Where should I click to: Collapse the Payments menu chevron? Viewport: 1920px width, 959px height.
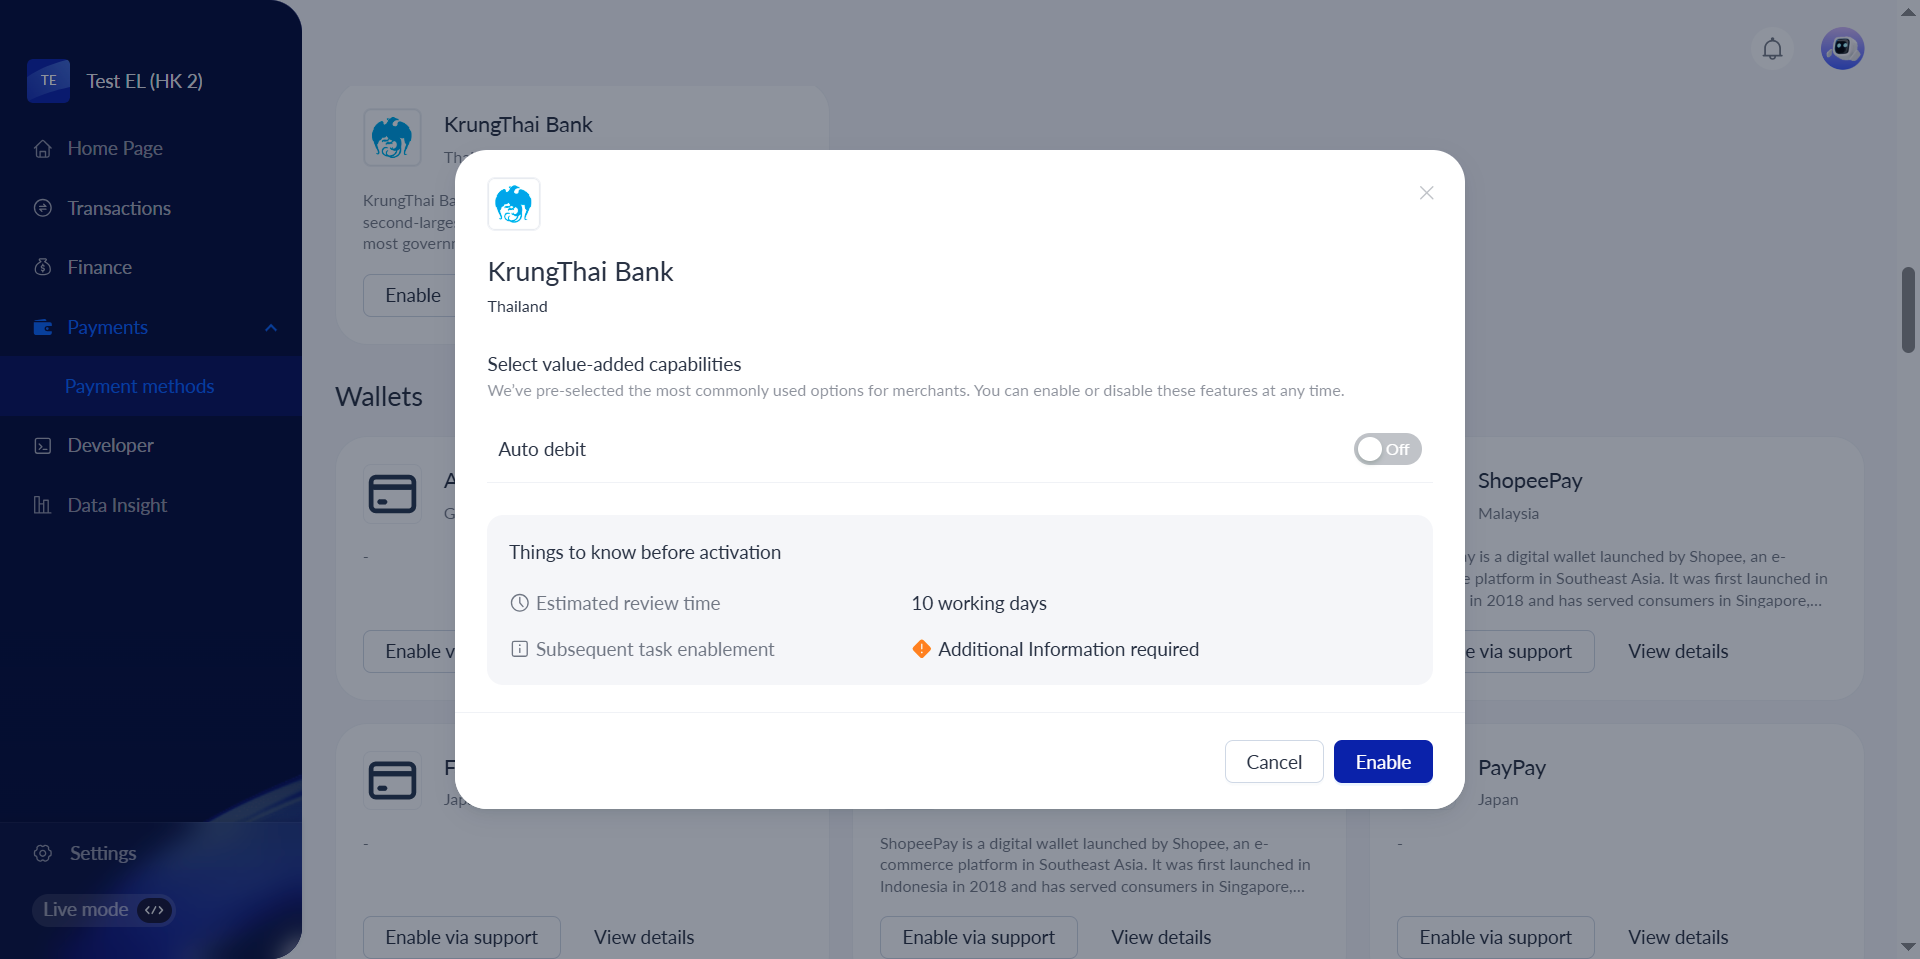[x=271, y=328]
